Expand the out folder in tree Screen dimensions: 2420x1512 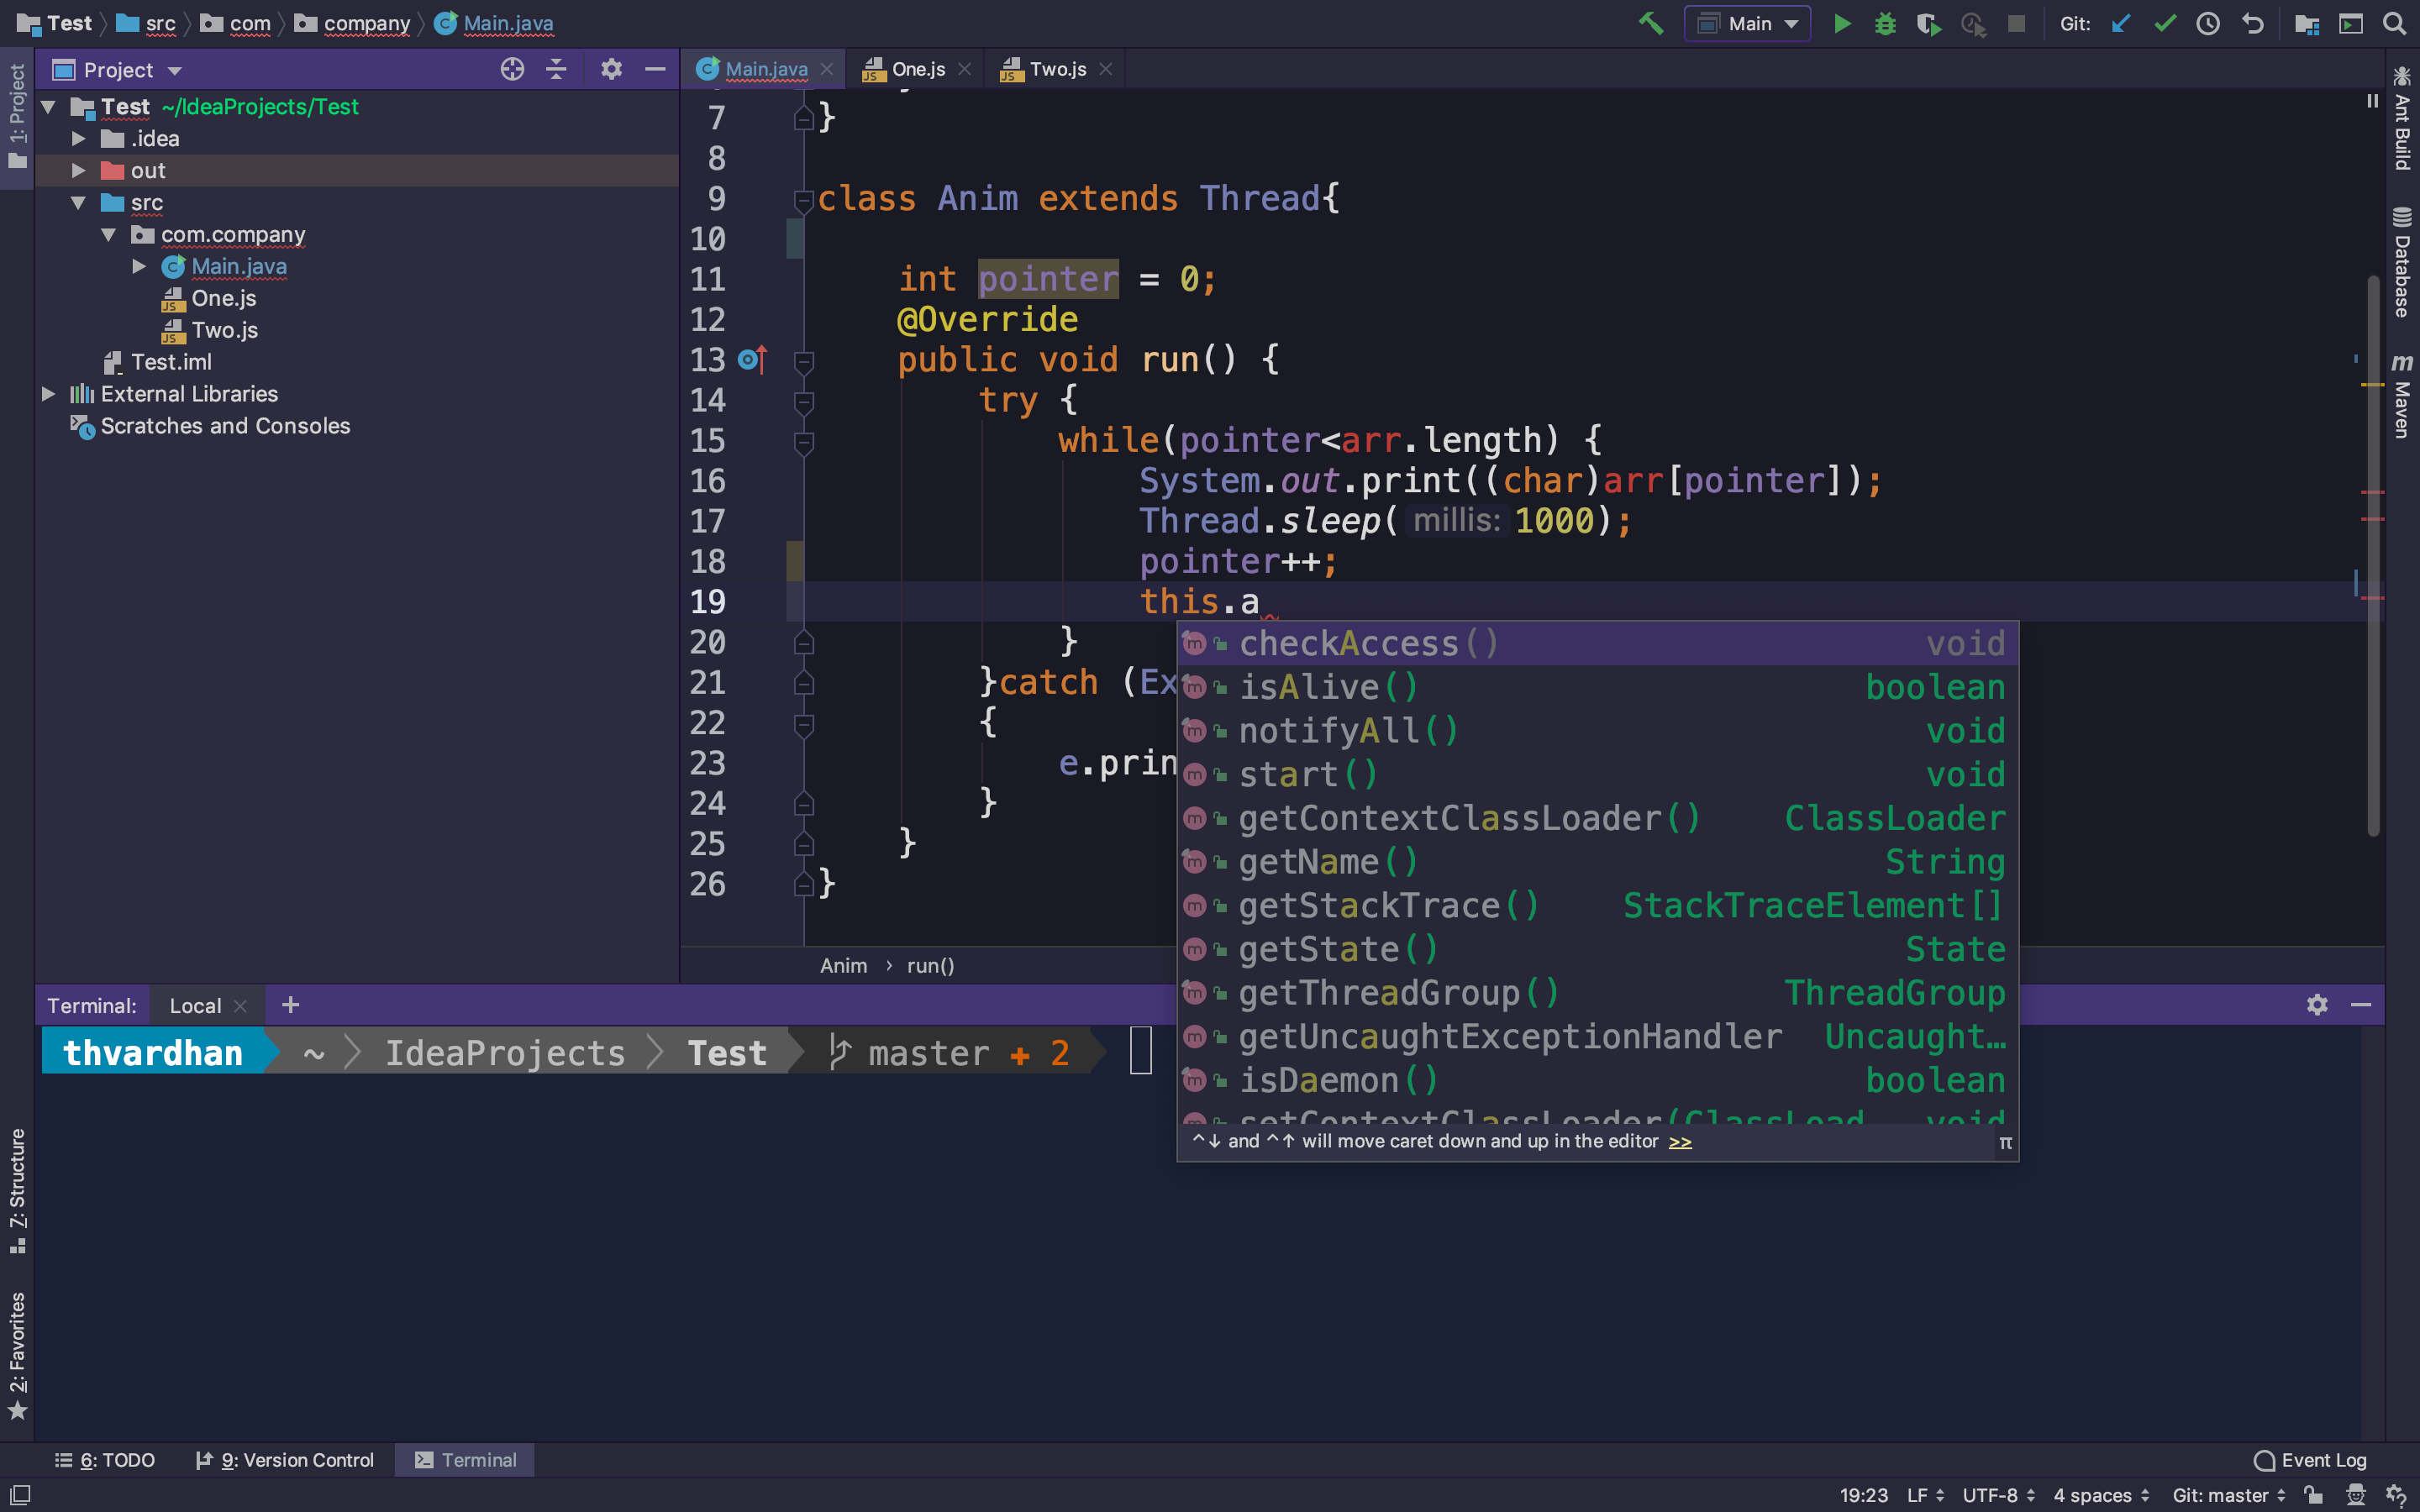(x=75, y=171)
